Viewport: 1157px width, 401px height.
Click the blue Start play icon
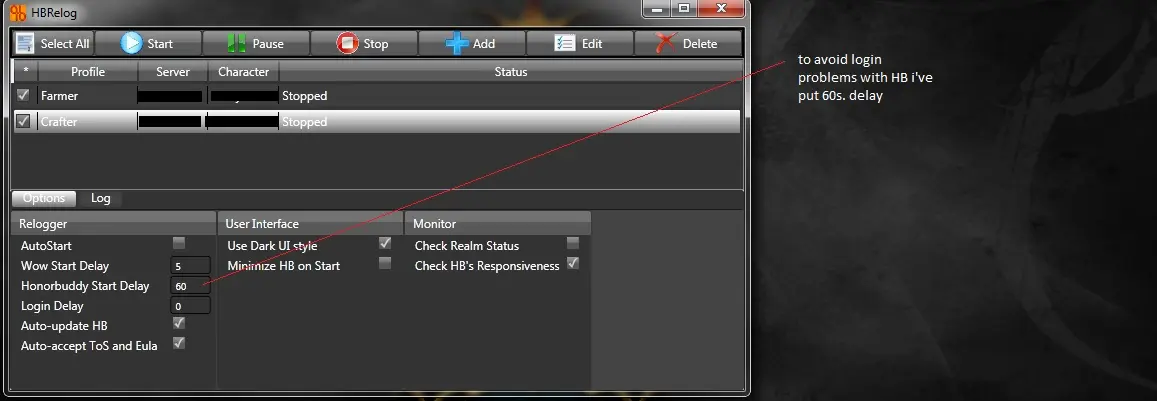click(131, 44)
